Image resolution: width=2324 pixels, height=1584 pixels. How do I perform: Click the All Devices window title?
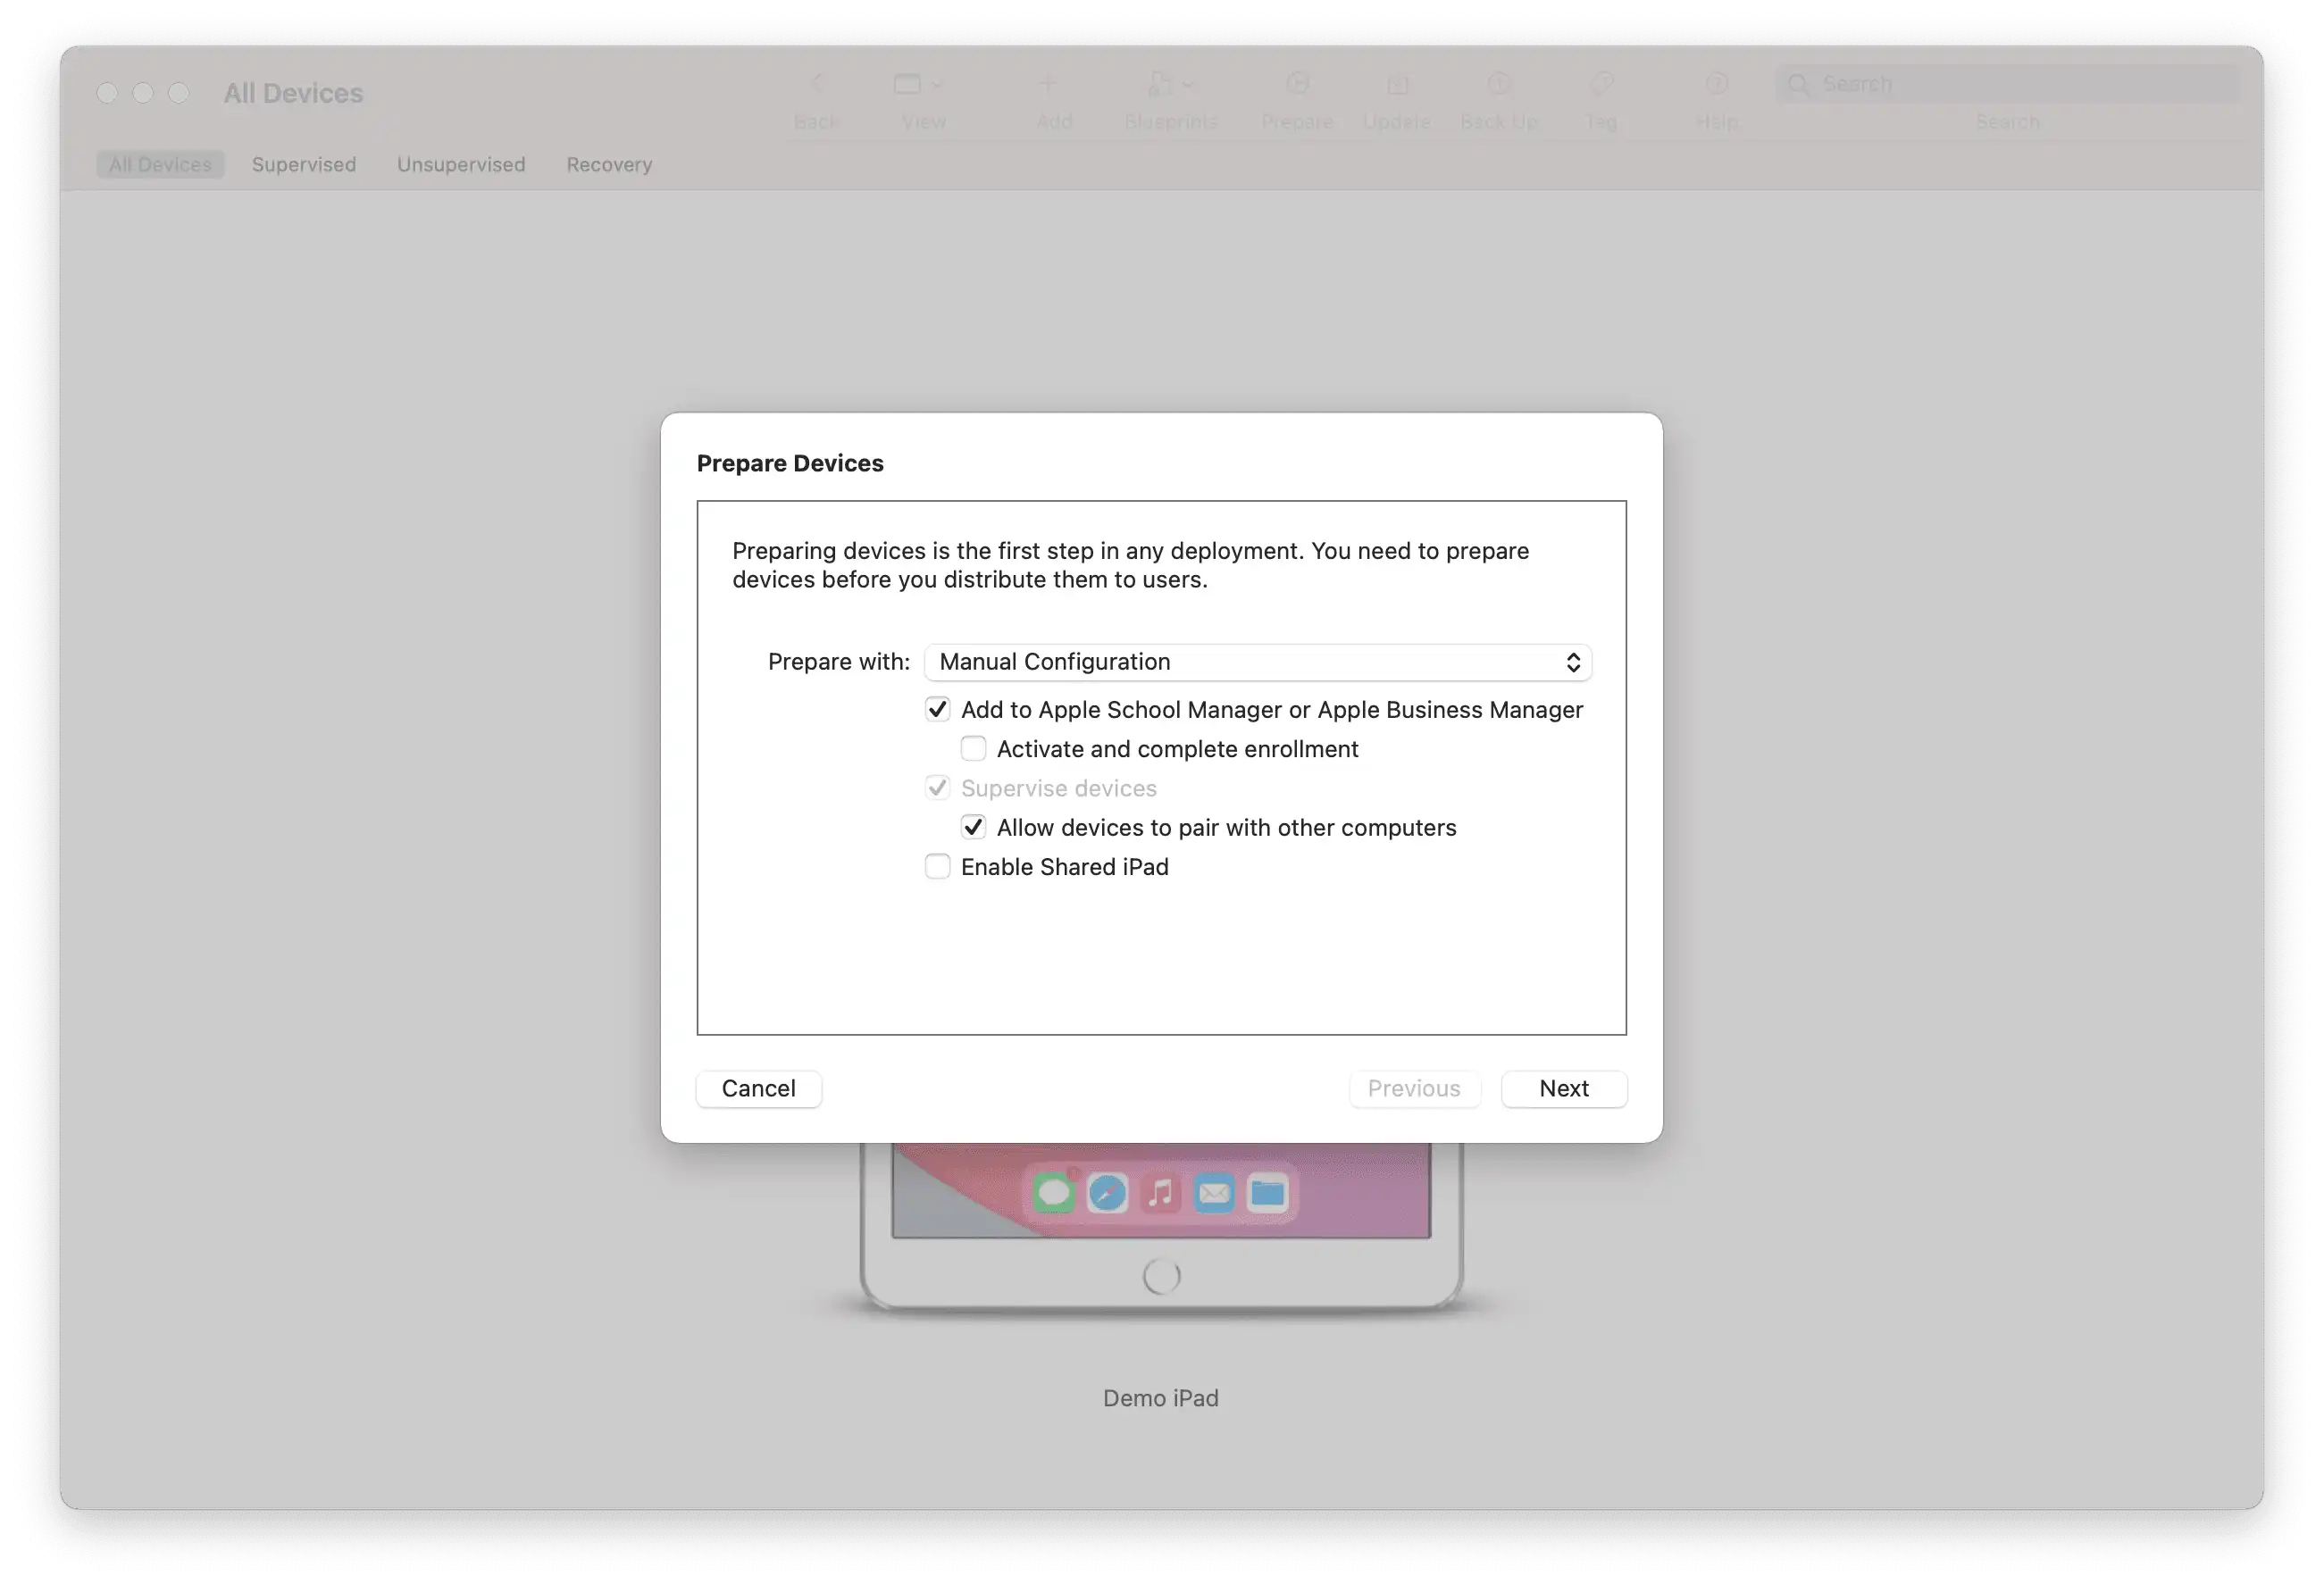click(293, 93)
